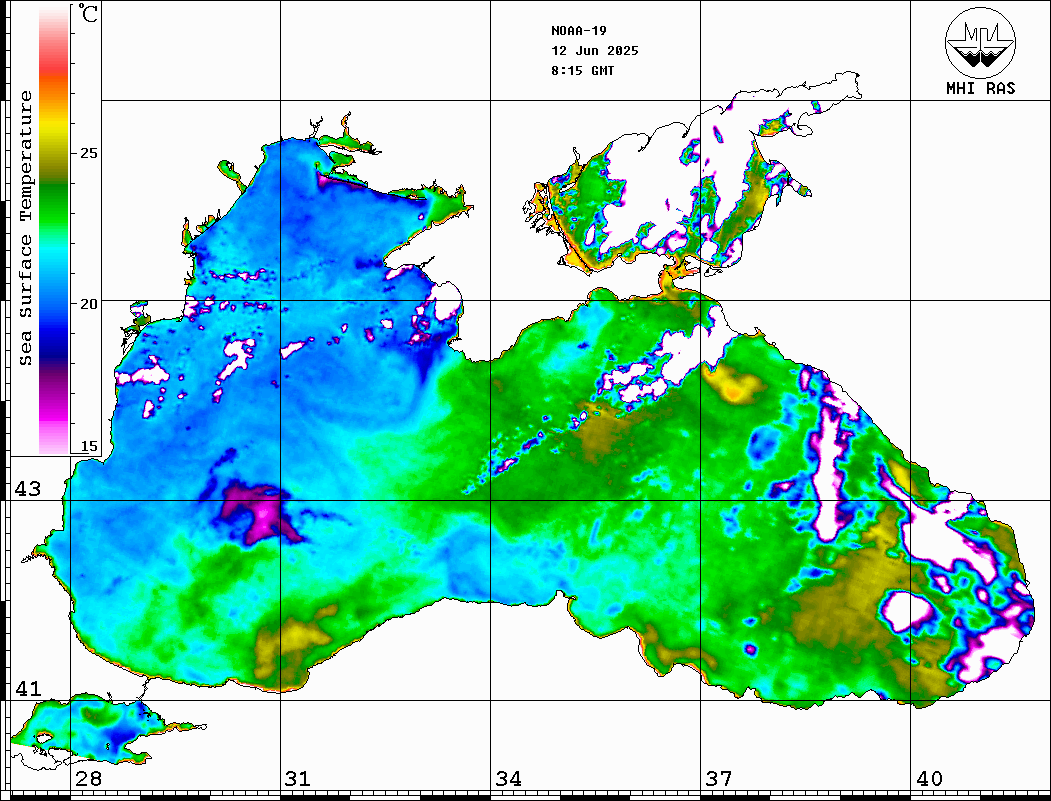Click the latitude 41 label
Screen dimensions: 1051x801
pyautogui.click(x=27, y=689)
